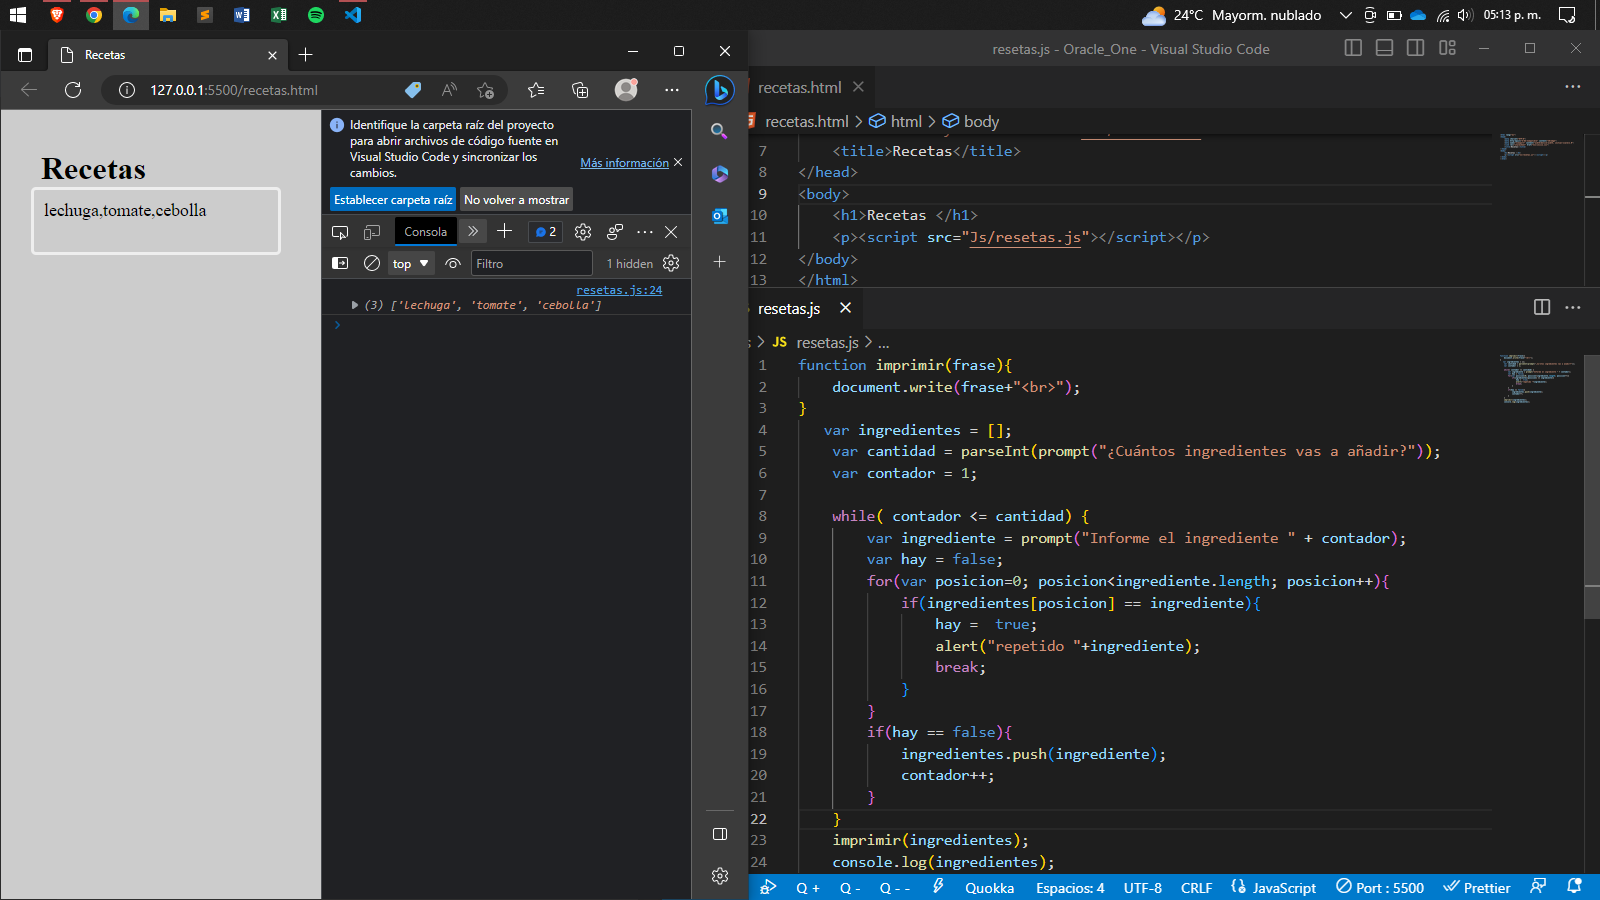
Task: Open Sublime Text from the taskbar
Action: click(x=205, y=15)
